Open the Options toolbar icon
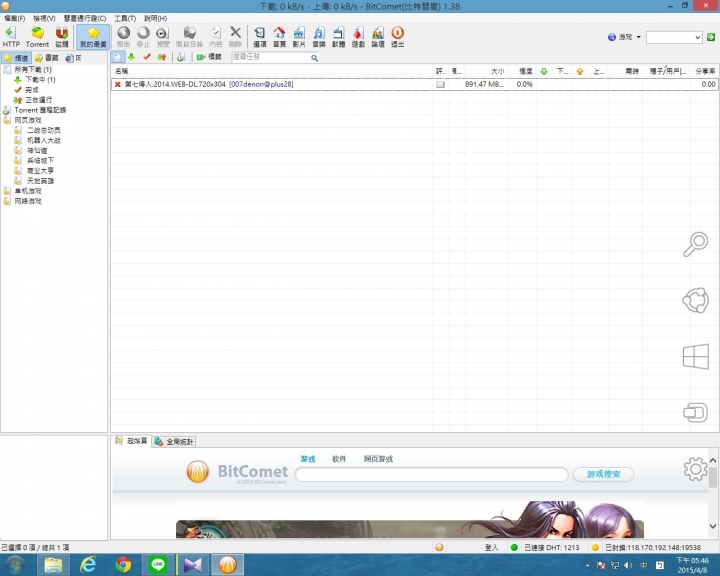720x576 pixels. [x=259, y=37]
